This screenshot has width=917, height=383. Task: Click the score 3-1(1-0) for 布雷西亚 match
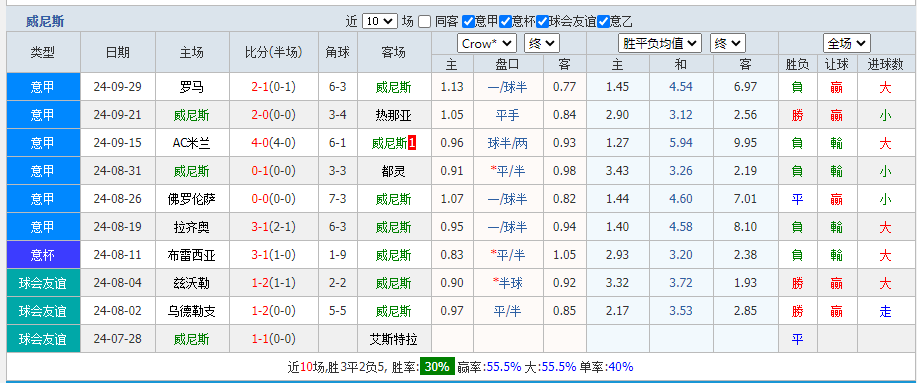[274, 255]
